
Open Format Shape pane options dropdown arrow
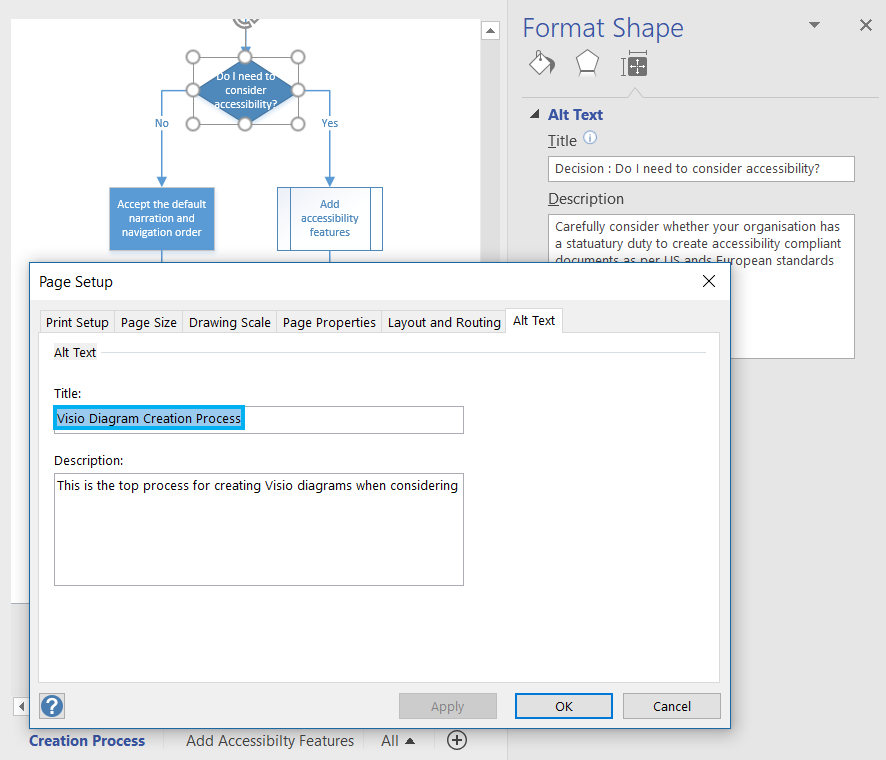tap(814, 25)
